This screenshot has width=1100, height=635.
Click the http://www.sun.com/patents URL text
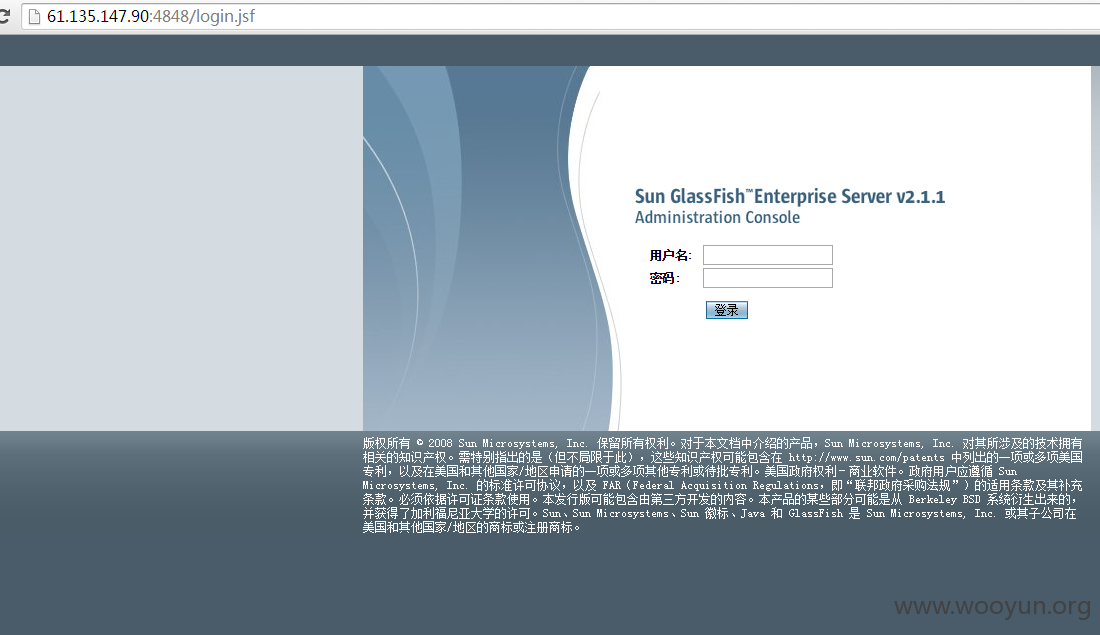tap(866, 457)
